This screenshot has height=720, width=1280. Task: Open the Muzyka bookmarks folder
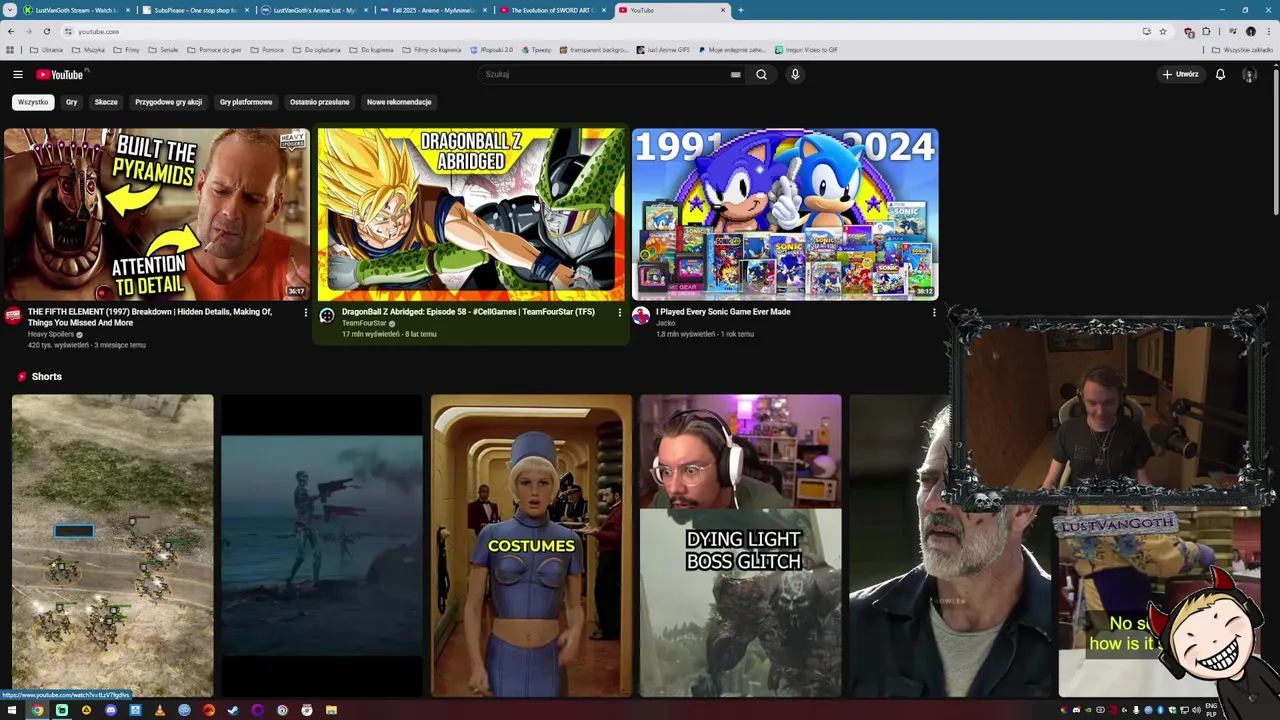(88, 50)
